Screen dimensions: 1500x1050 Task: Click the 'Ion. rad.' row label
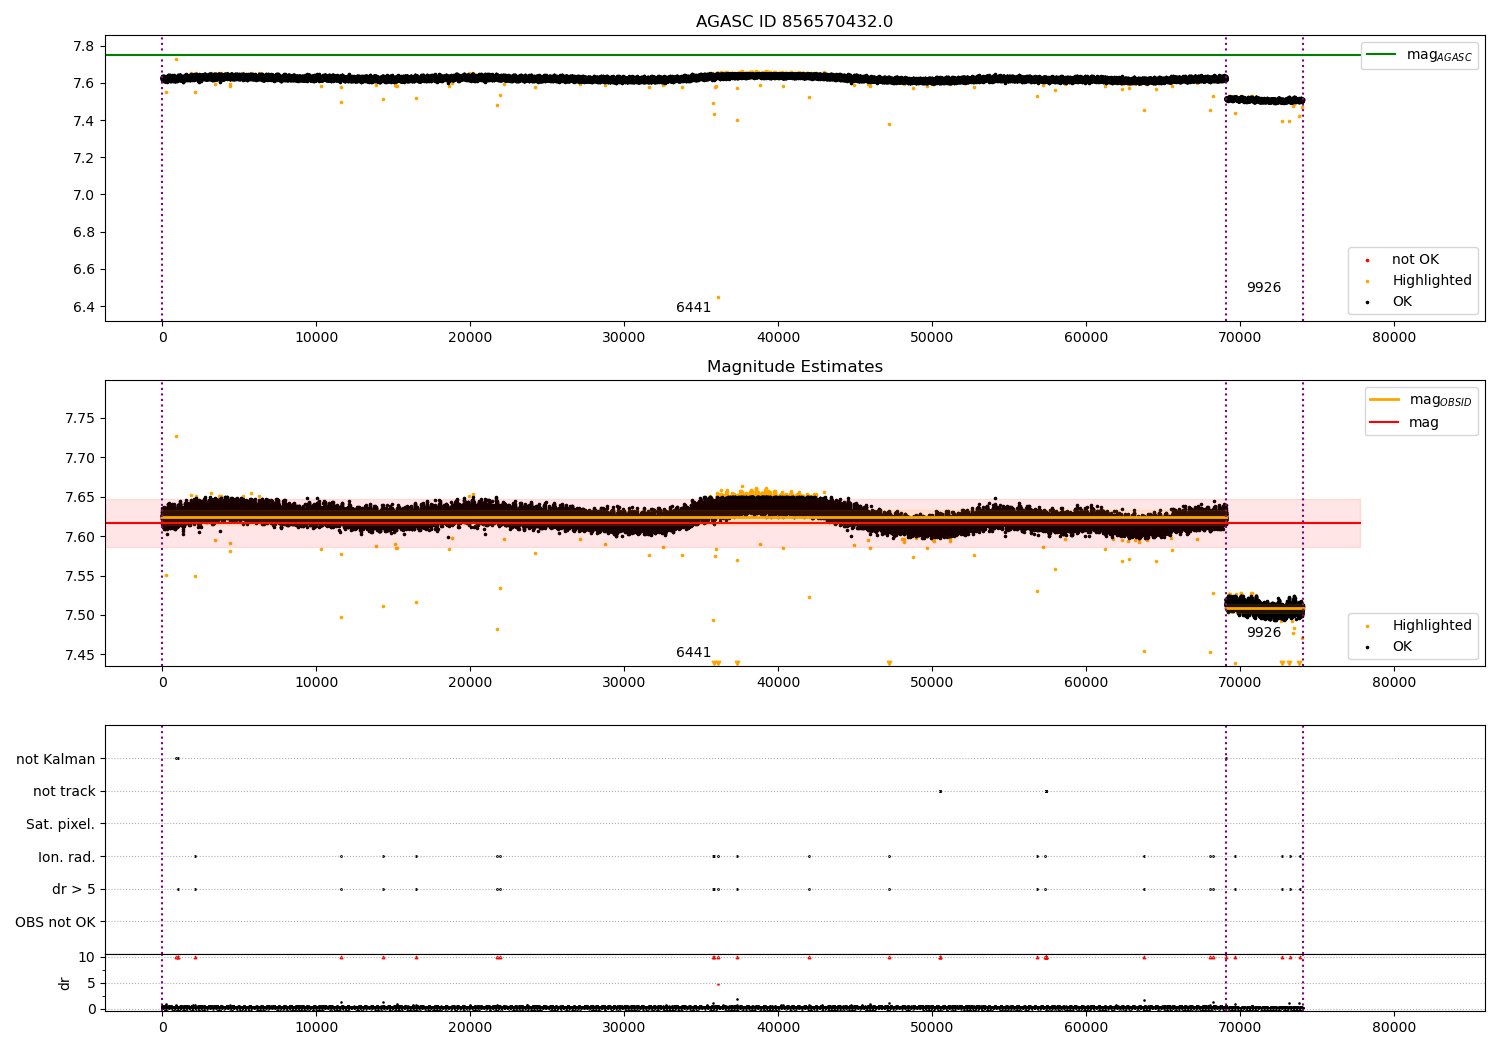coord(67,858)
